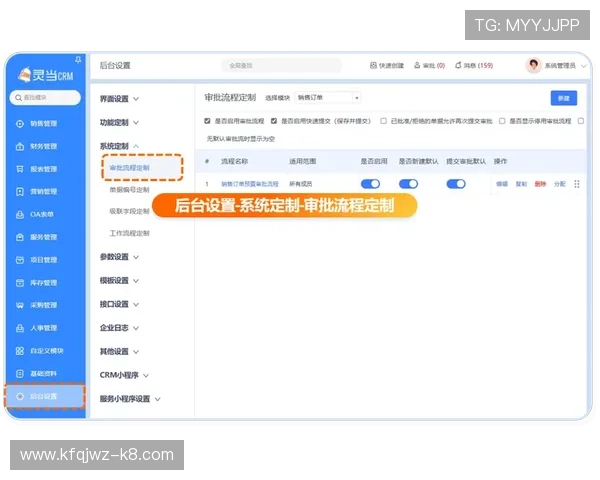Open 服务管理 sidebar icon
The height and width of the screenshot is (480, 600).
(x=20, y=237)
